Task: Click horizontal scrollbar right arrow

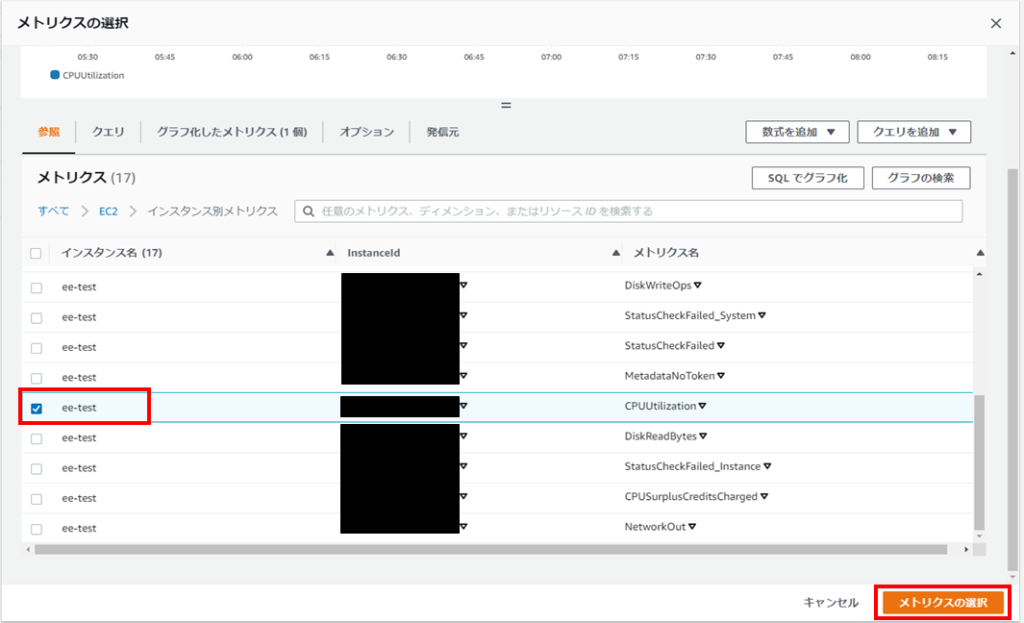Action: pyautogui.click(x=966, y=550)
